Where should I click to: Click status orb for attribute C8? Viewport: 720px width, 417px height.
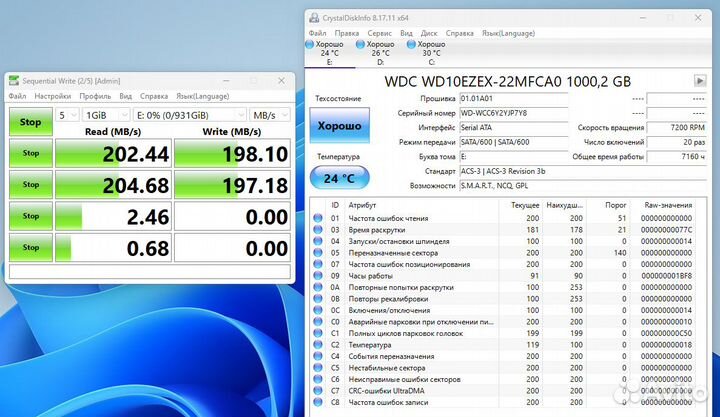tap(318, 402)
